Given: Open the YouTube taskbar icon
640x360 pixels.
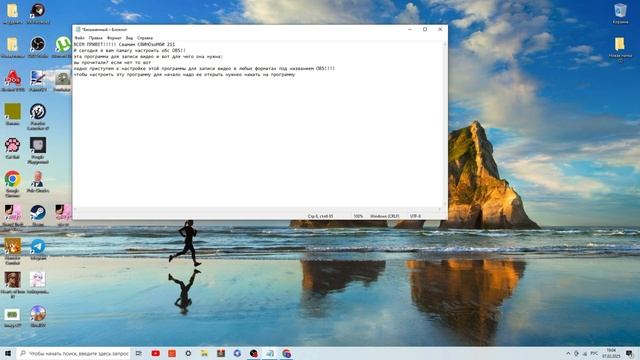Looking at the screenshot, I should [x=156, y=353].
